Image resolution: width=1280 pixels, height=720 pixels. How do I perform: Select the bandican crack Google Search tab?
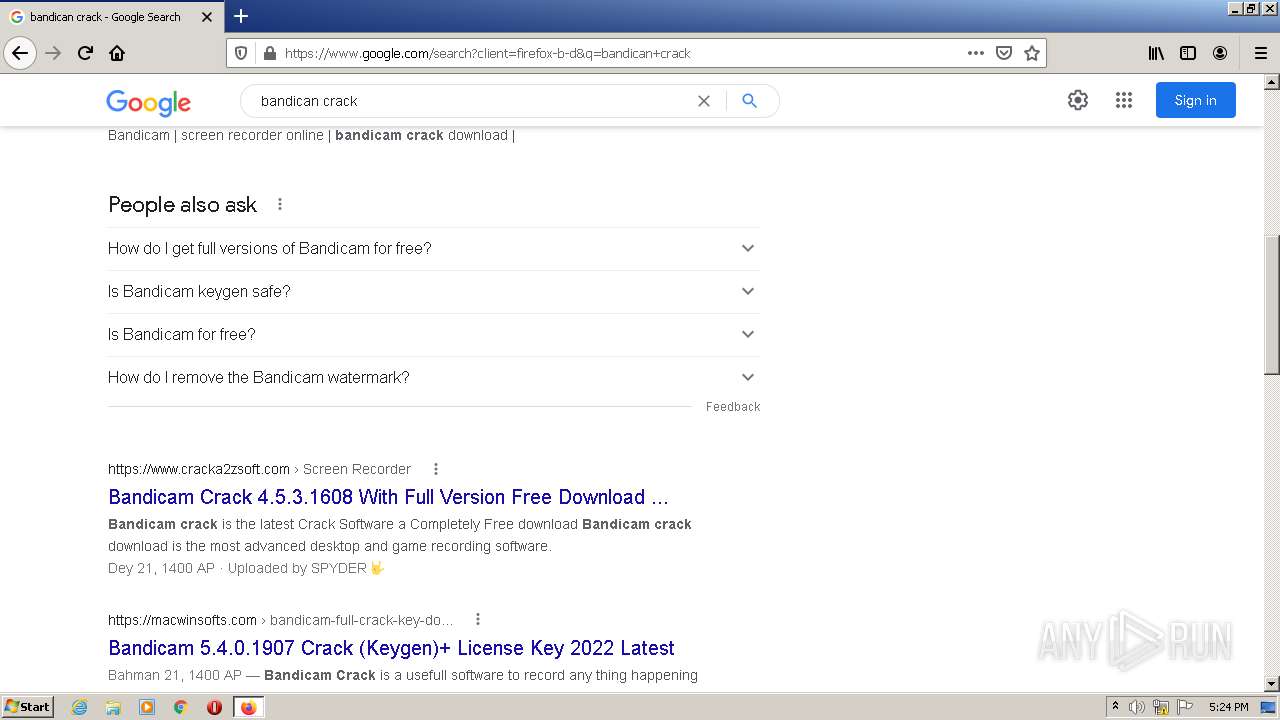(112, 17)
